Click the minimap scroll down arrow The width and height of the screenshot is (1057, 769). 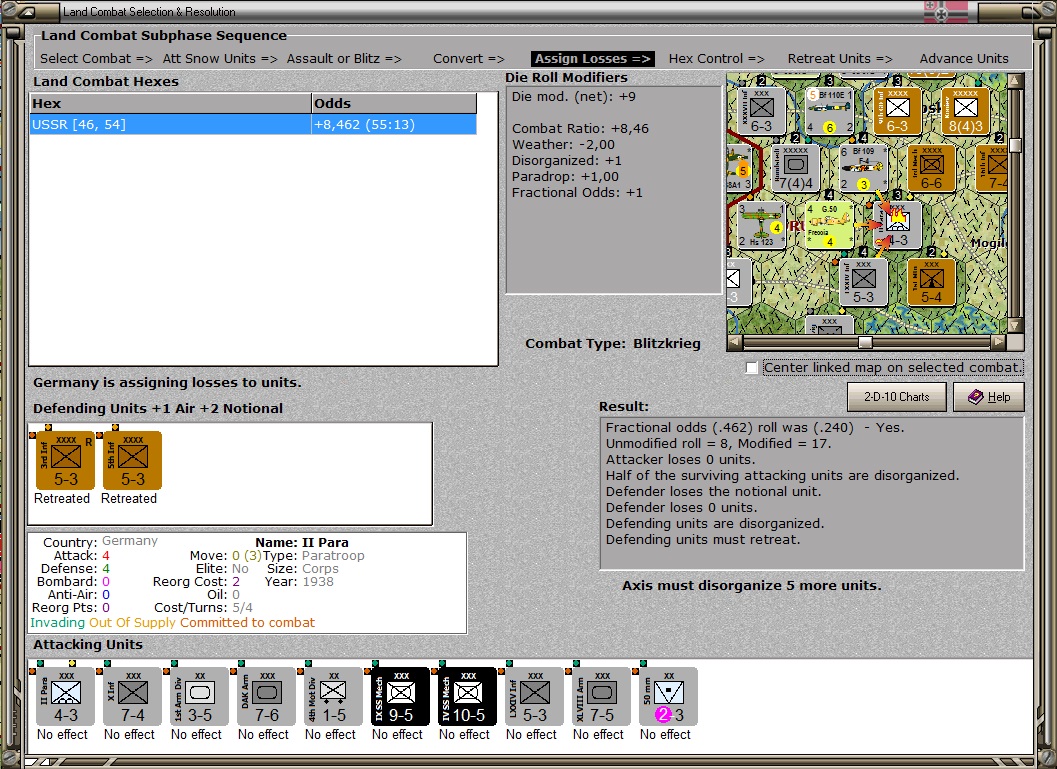click(1015, 326)
